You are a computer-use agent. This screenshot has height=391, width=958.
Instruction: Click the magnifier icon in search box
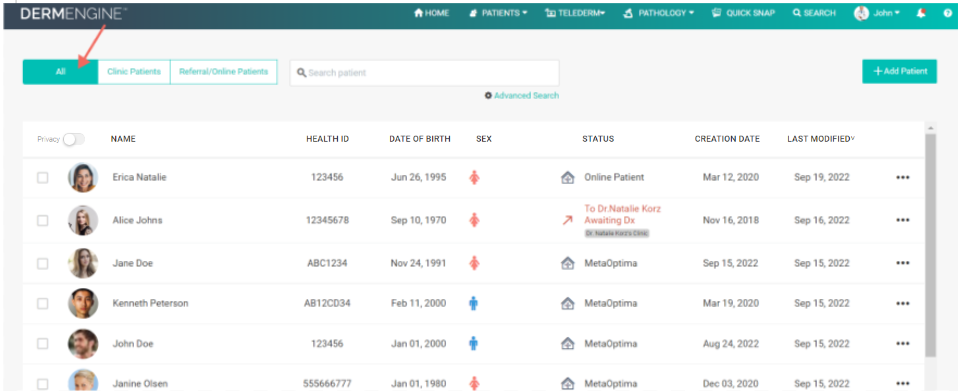301,73
